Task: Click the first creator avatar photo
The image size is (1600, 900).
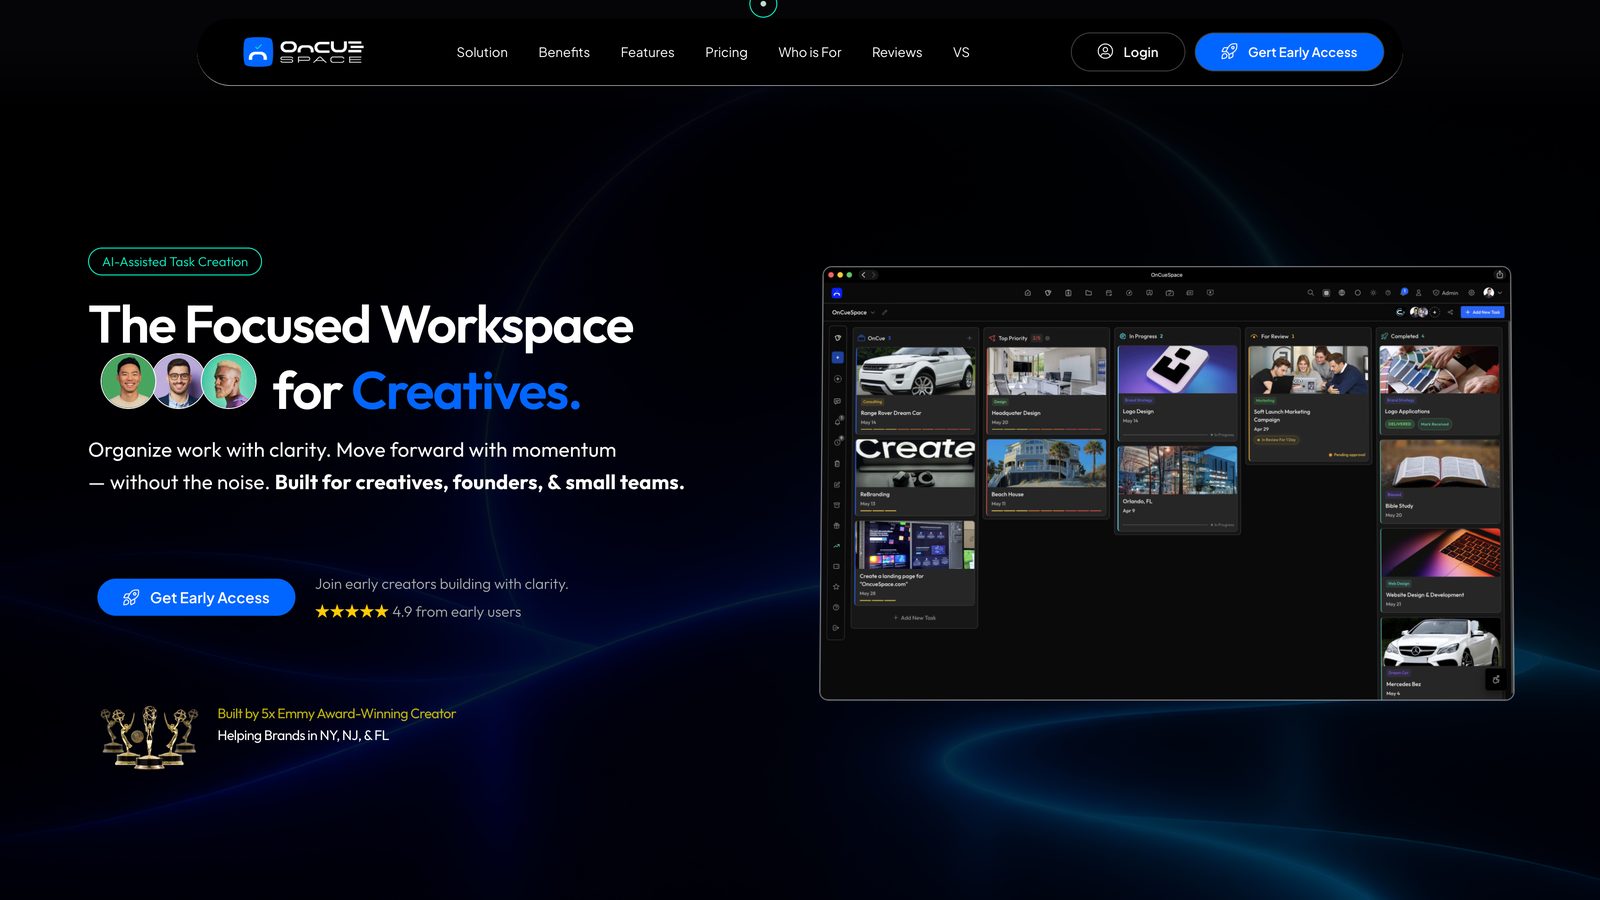Action: 128,382
